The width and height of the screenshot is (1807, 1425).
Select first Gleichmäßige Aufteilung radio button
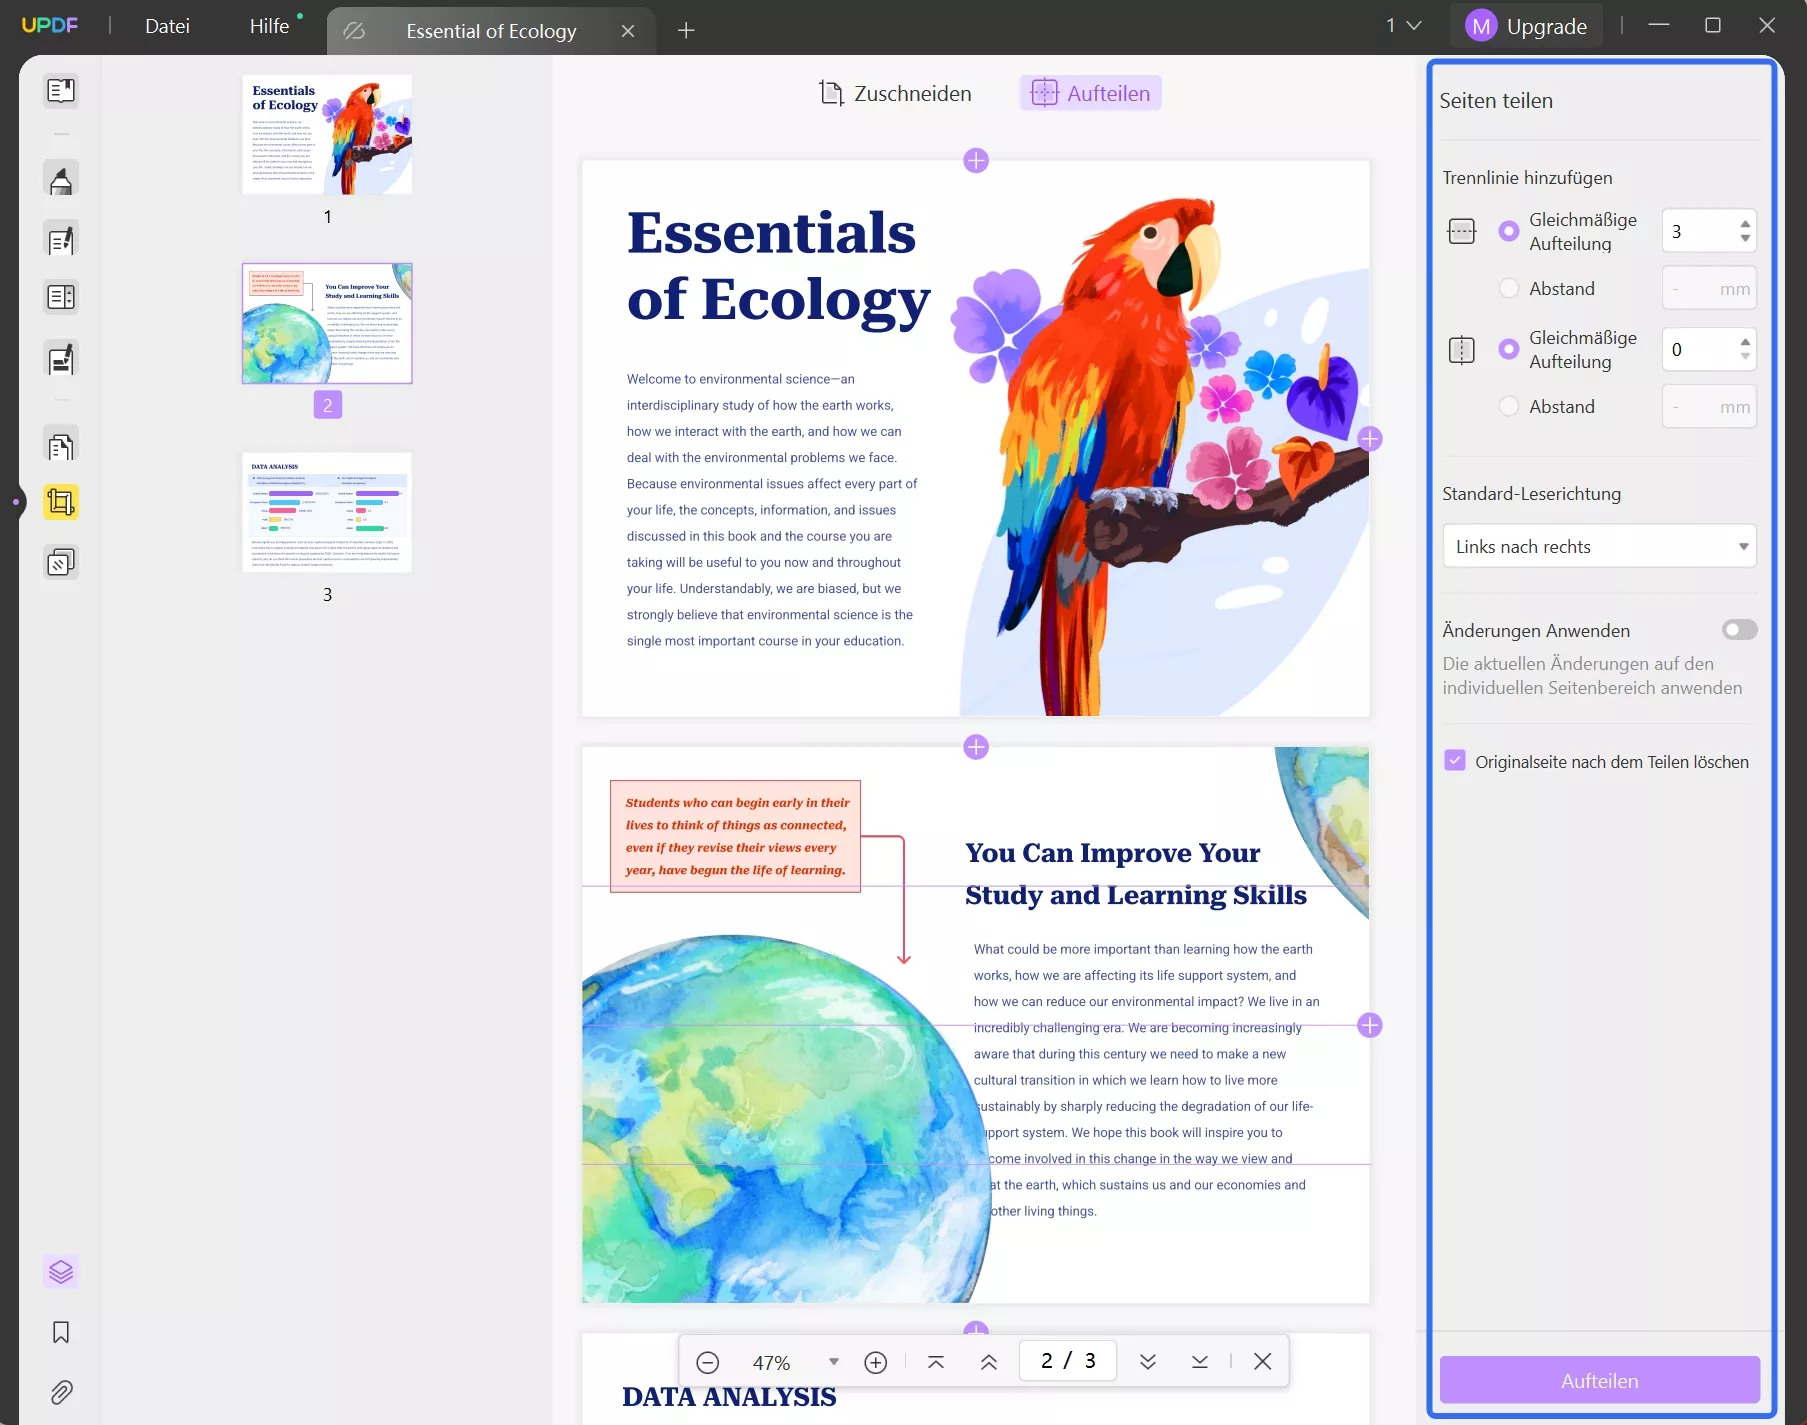pos(1509,231)
